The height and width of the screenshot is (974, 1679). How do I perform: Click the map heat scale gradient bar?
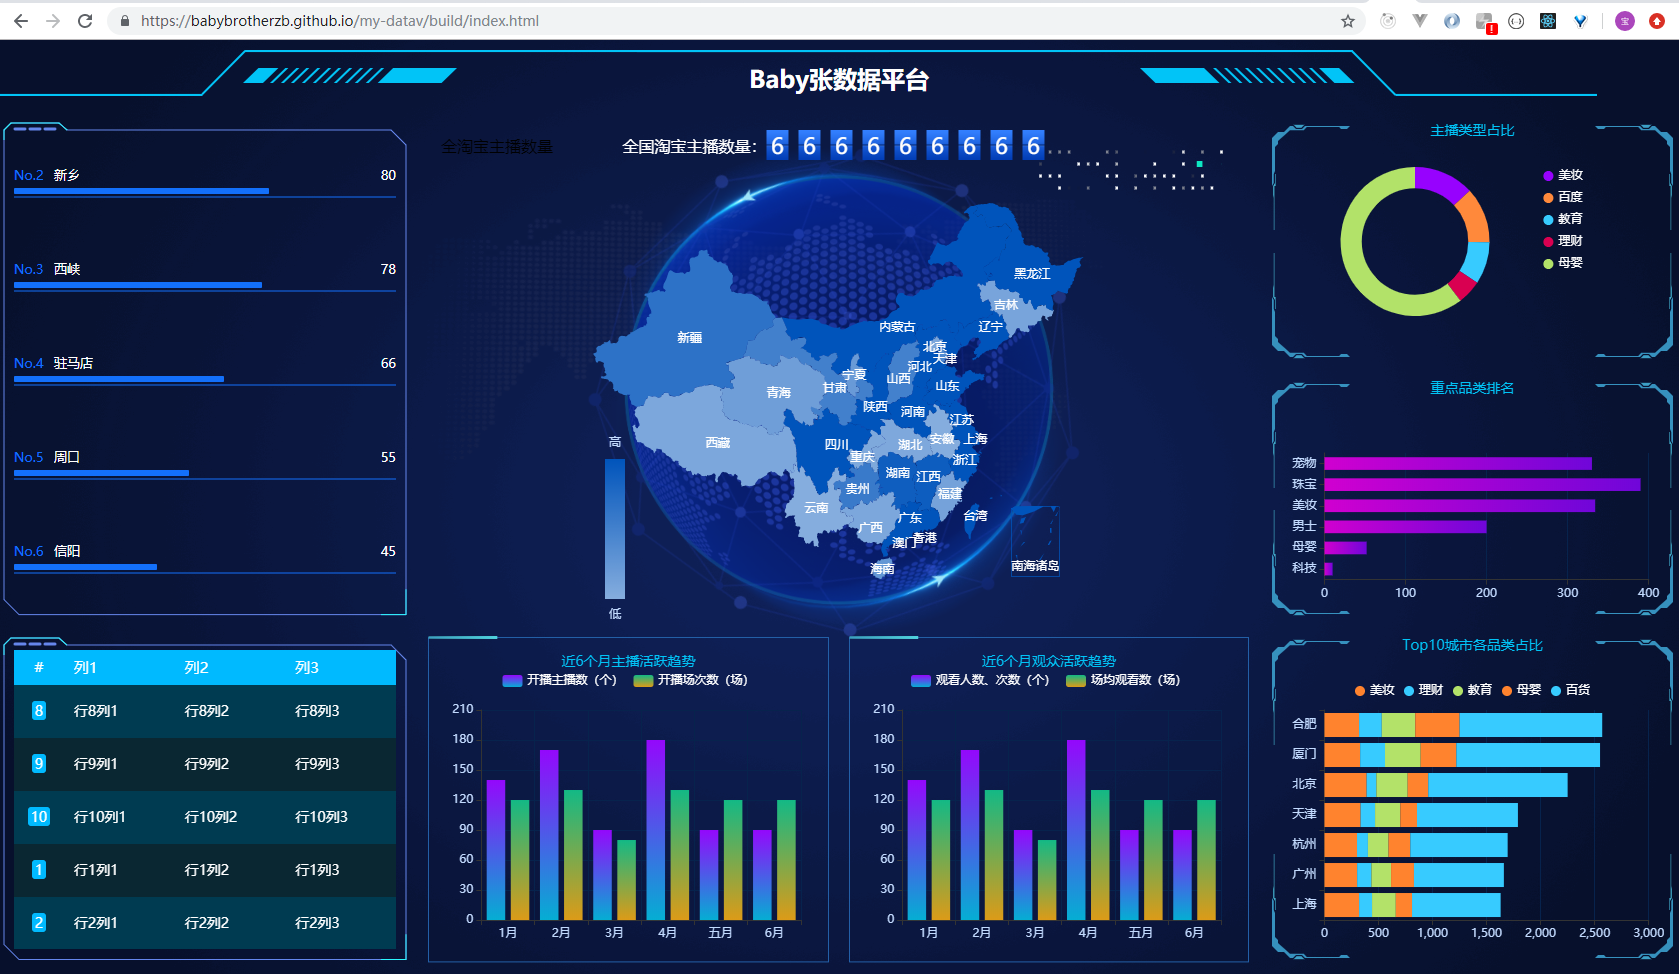(x=615, y=529)
